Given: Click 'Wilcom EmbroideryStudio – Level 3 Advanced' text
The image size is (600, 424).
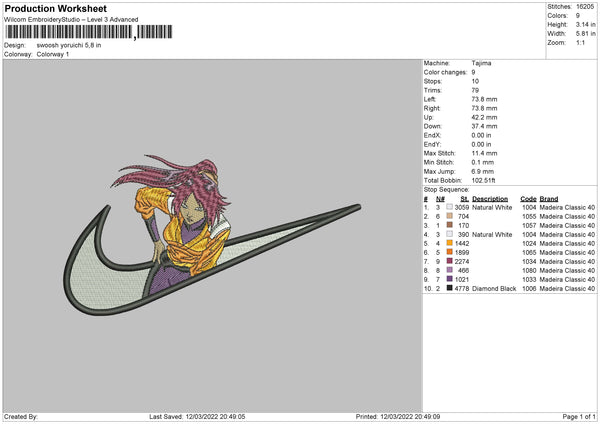Looking at the screenshot, I should (71, 20).
